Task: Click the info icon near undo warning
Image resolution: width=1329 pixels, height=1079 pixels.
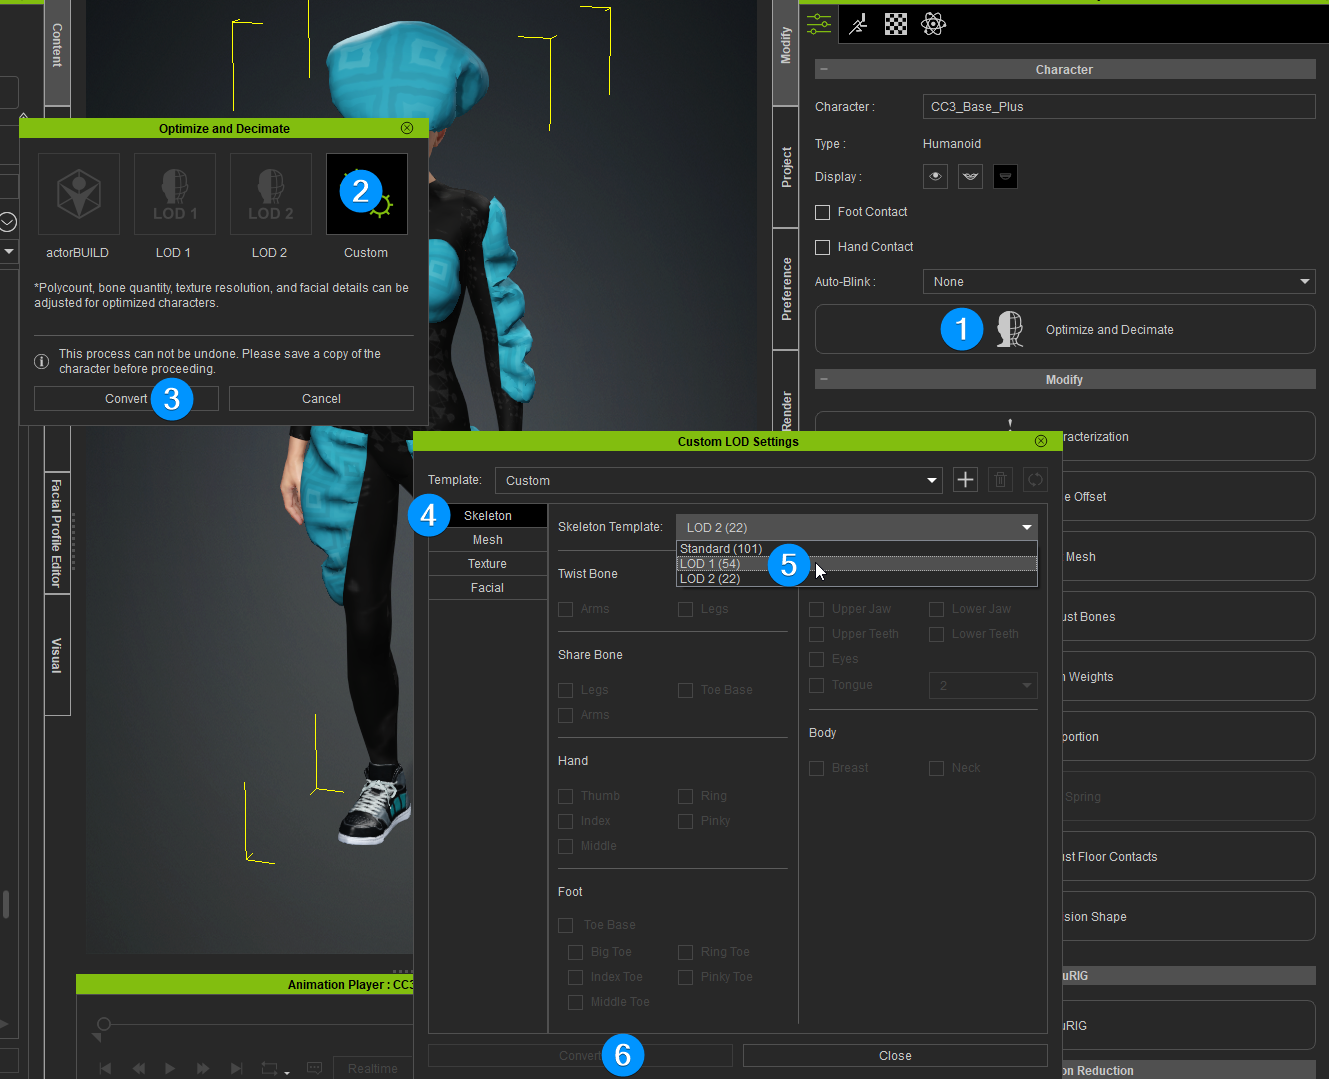Action: tap(42, 361)
